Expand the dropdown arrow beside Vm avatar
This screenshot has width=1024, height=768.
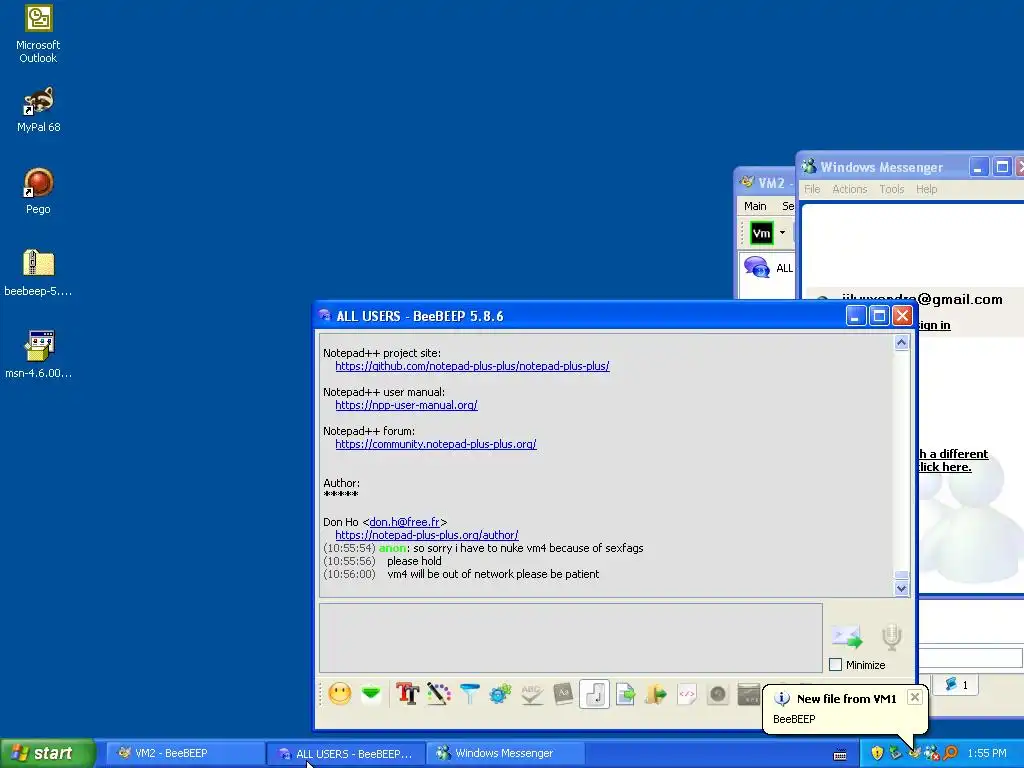click(782, 233)
